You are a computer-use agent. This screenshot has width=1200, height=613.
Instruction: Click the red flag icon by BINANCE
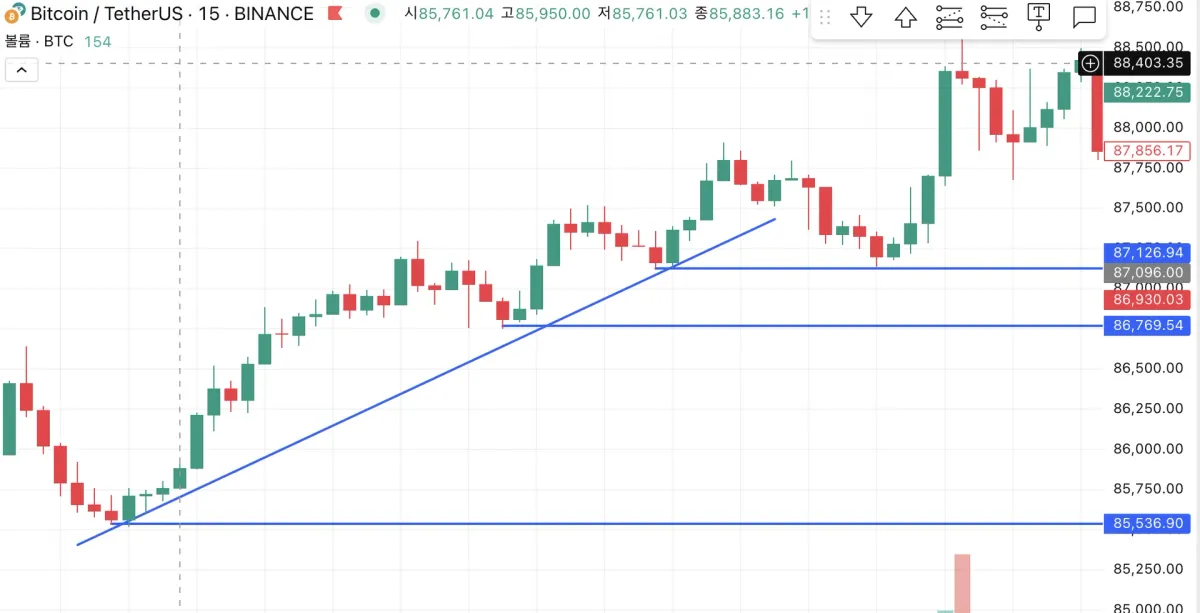(336, 14)
